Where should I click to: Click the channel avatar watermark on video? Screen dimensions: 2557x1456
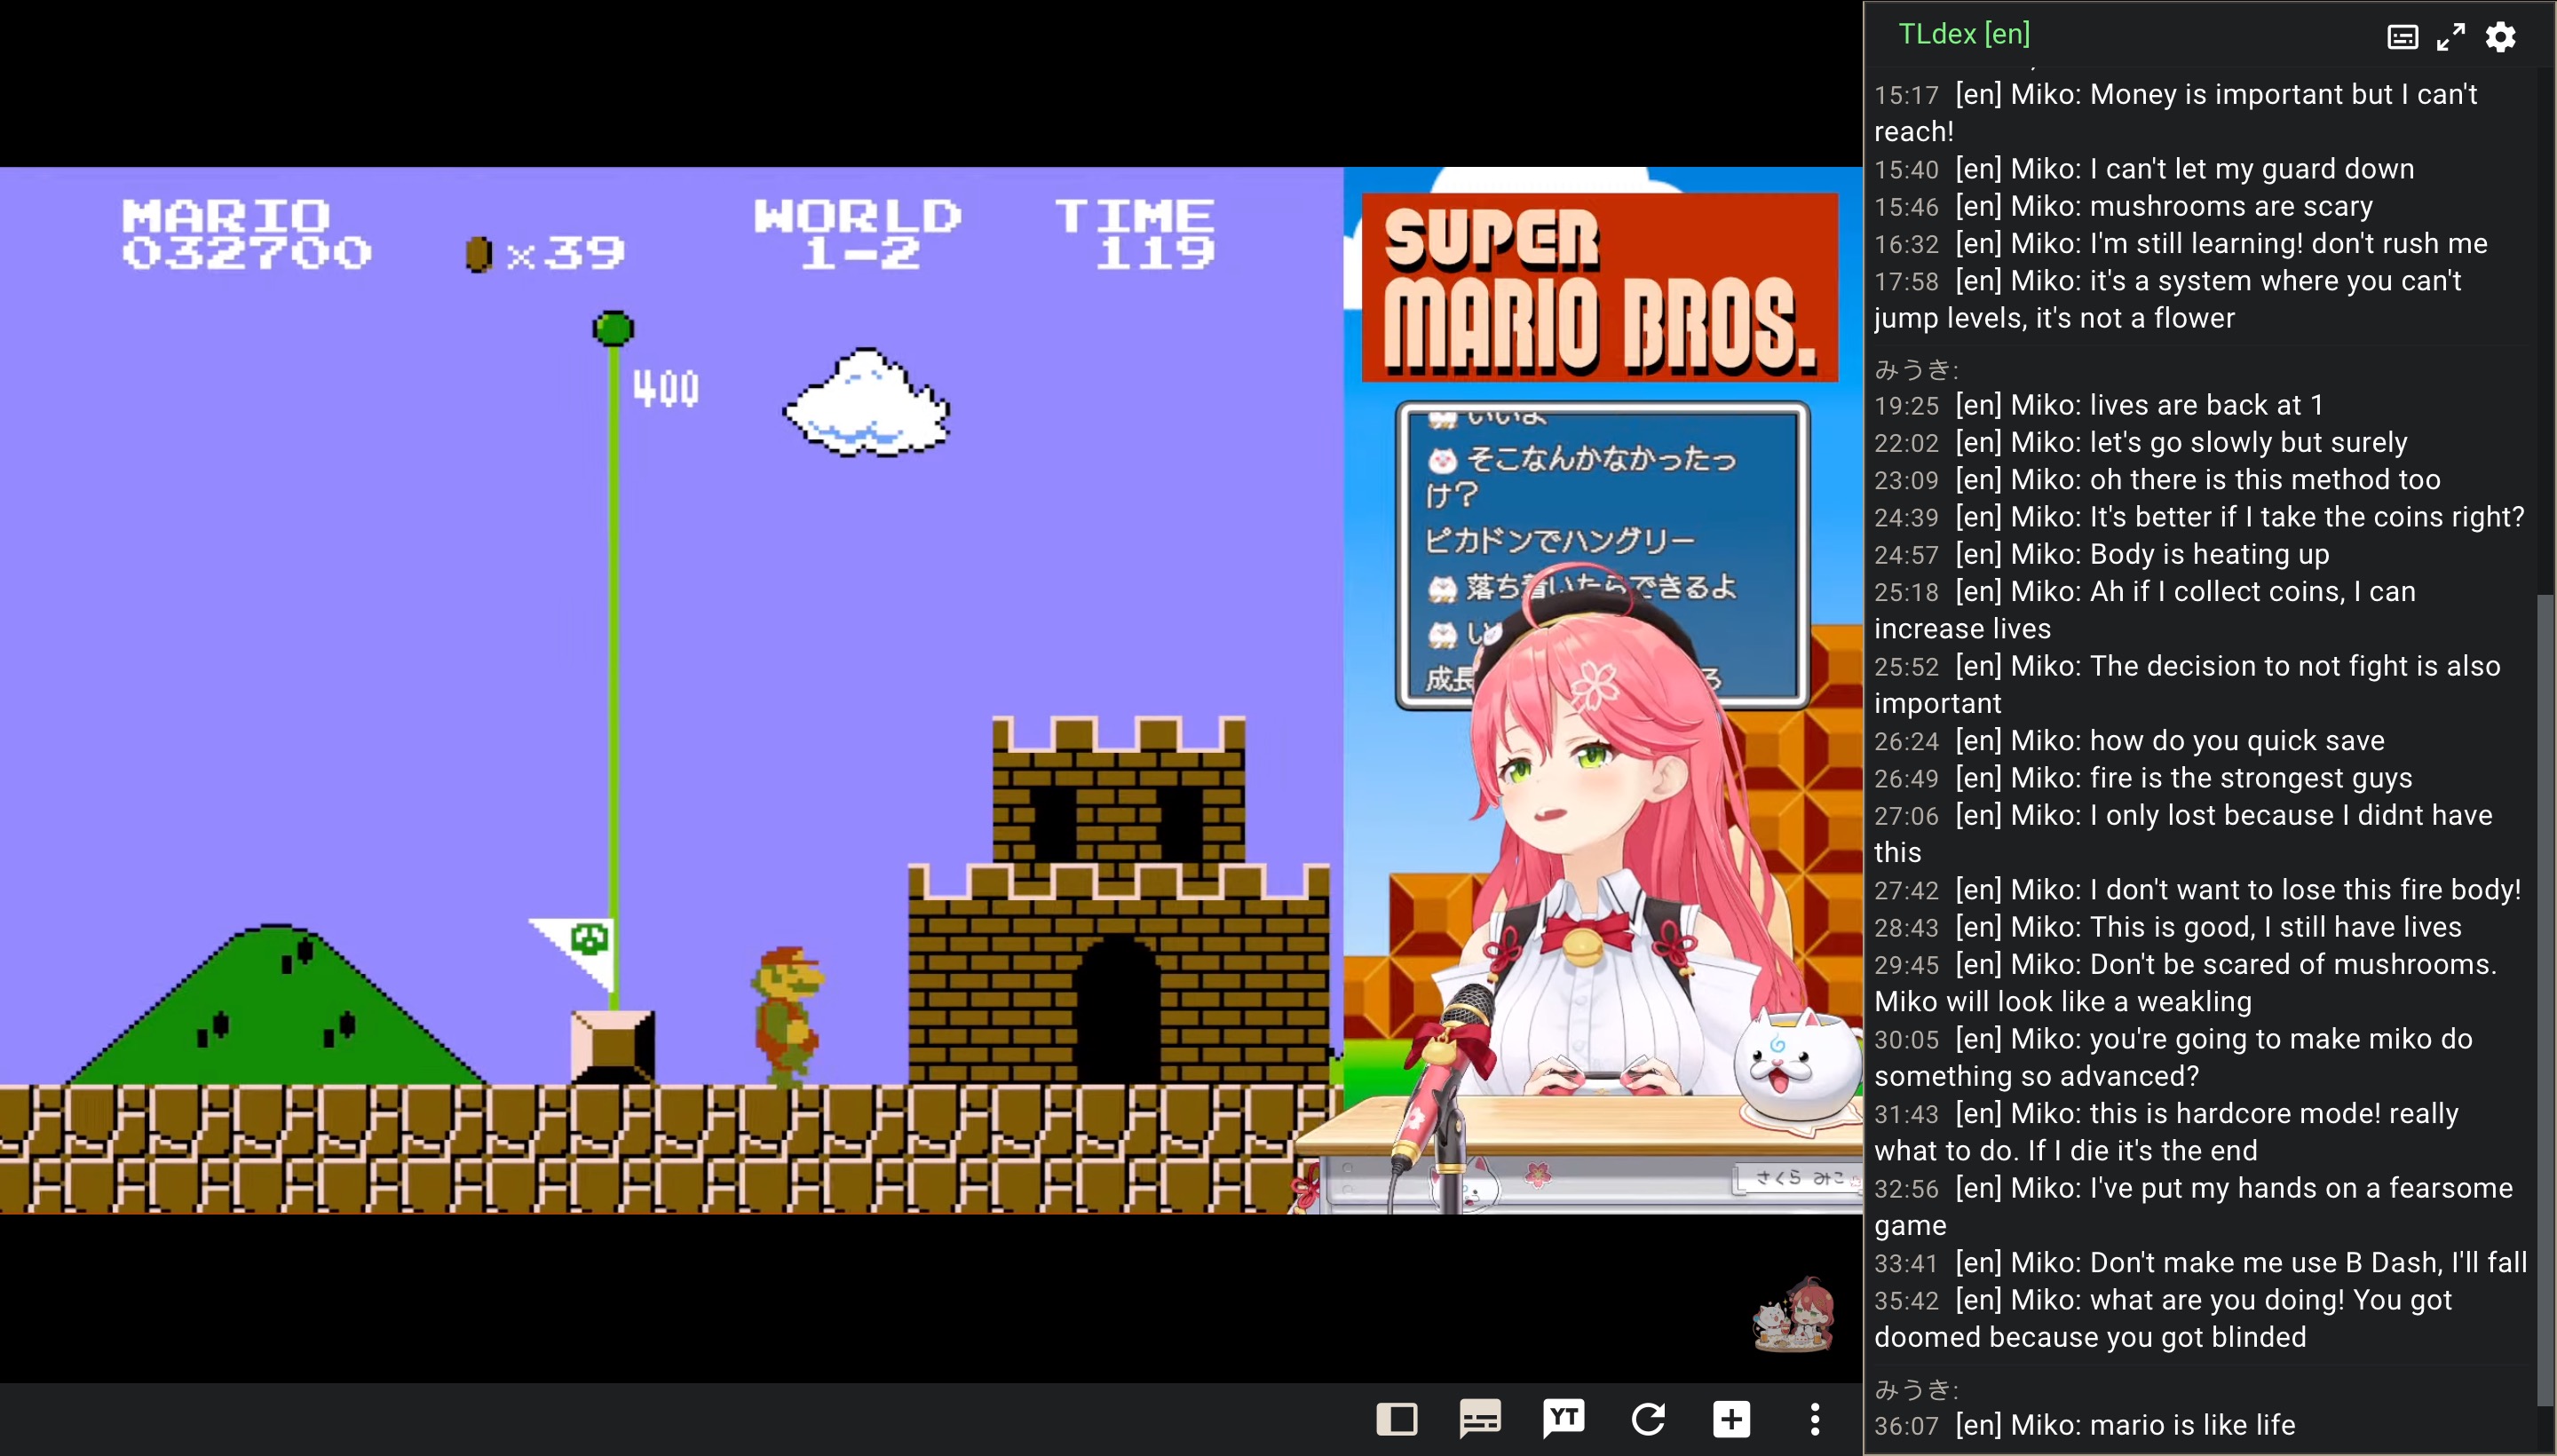(1795, 1315)
